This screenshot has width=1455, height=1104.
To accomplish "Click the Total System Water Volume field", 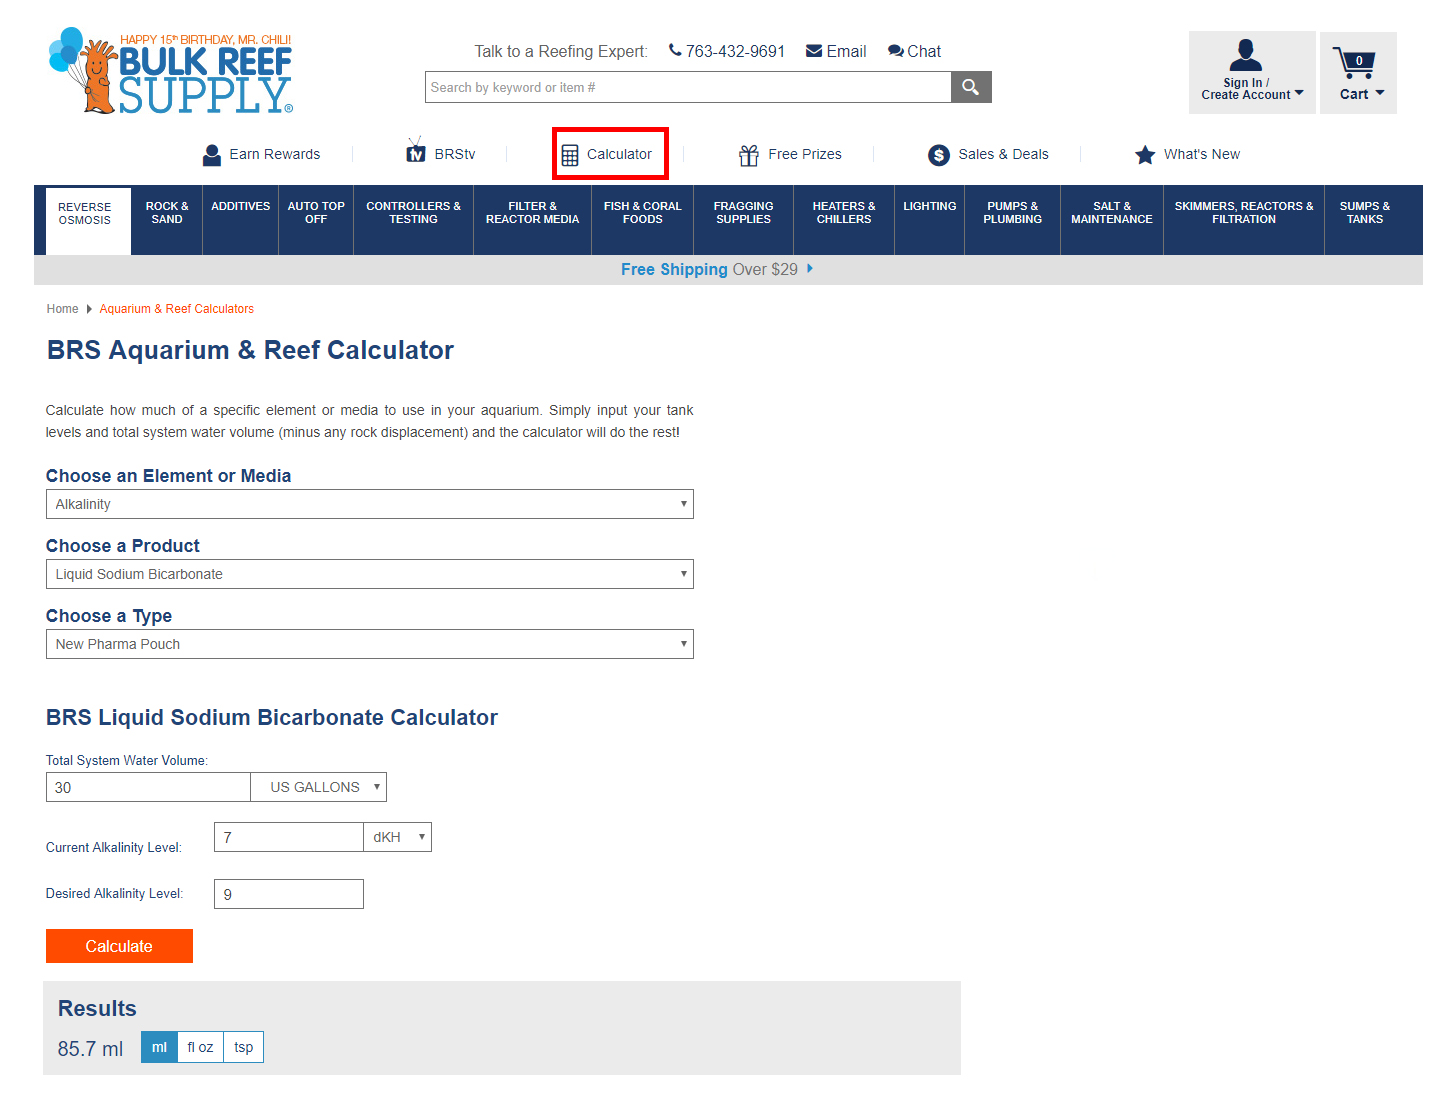I will (x=148, y=787).
